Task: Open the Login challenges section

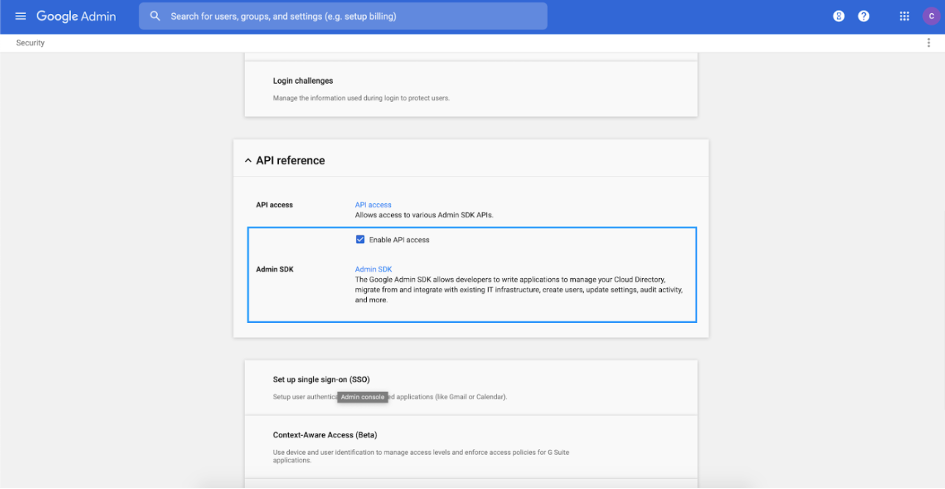Action: pos(471,89)
